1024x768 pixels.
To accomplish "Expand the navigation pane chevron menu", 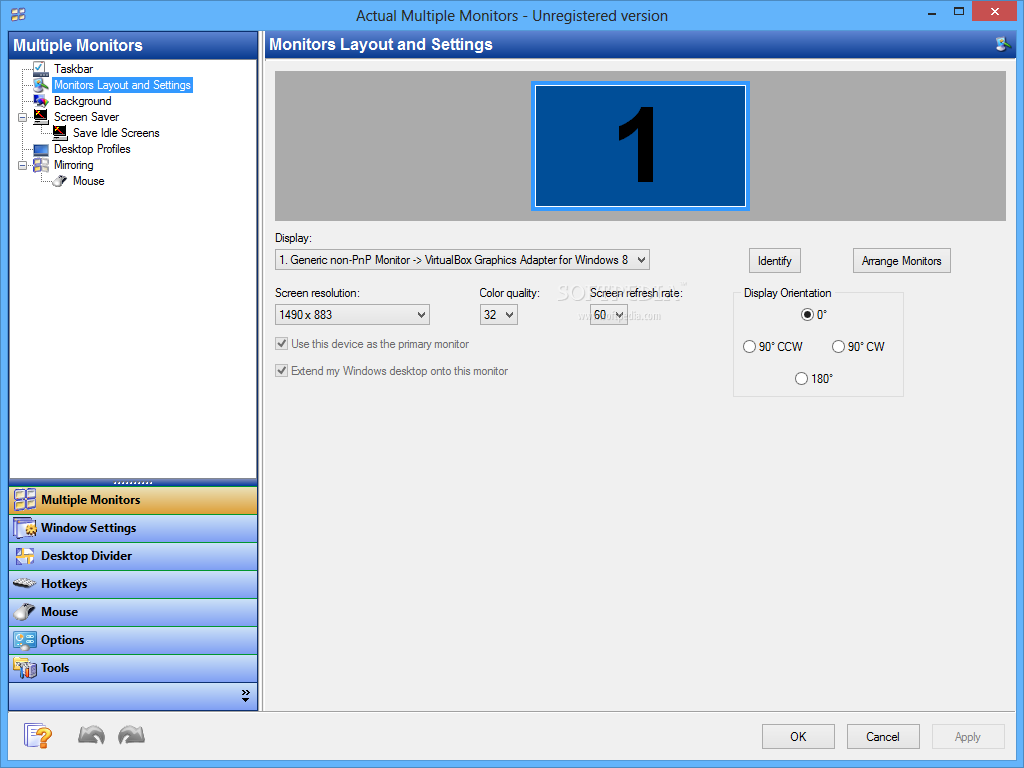I will coord(246,696).
